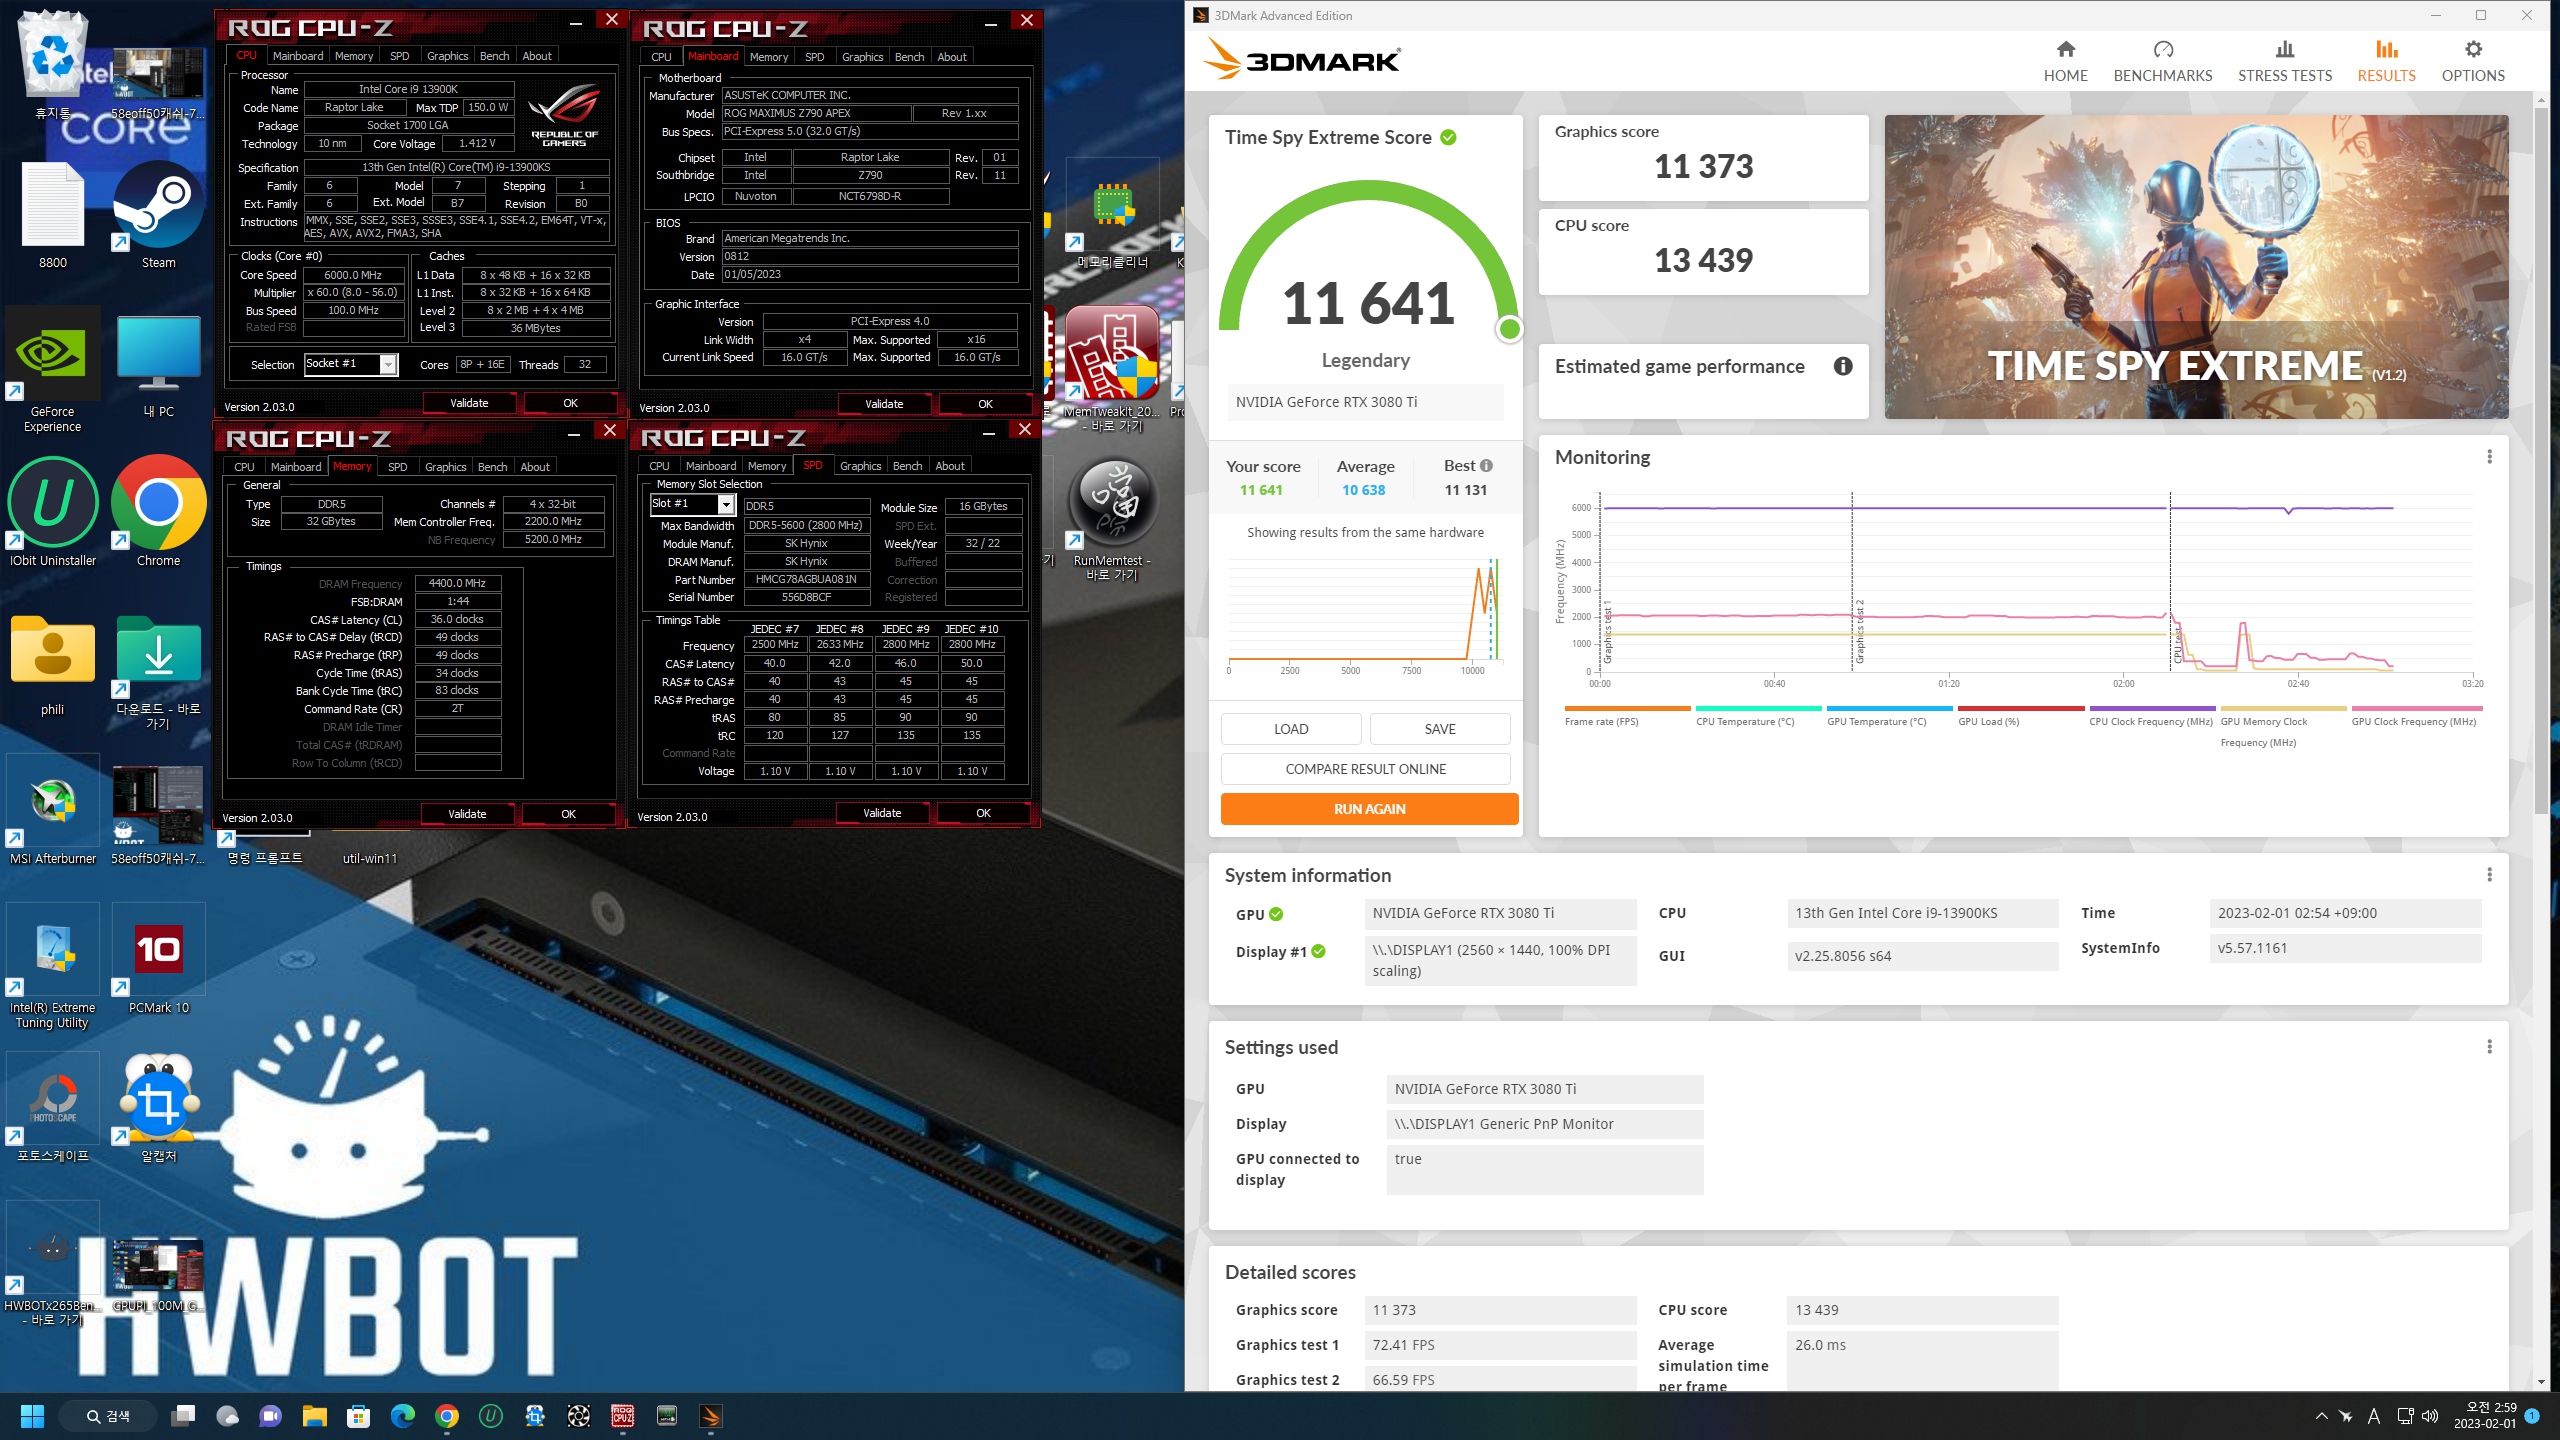The width and height of the screenshot is (2560, 1440).
Task: Click the CPU Temperature legend color bar
Action: coord(1758,708)
